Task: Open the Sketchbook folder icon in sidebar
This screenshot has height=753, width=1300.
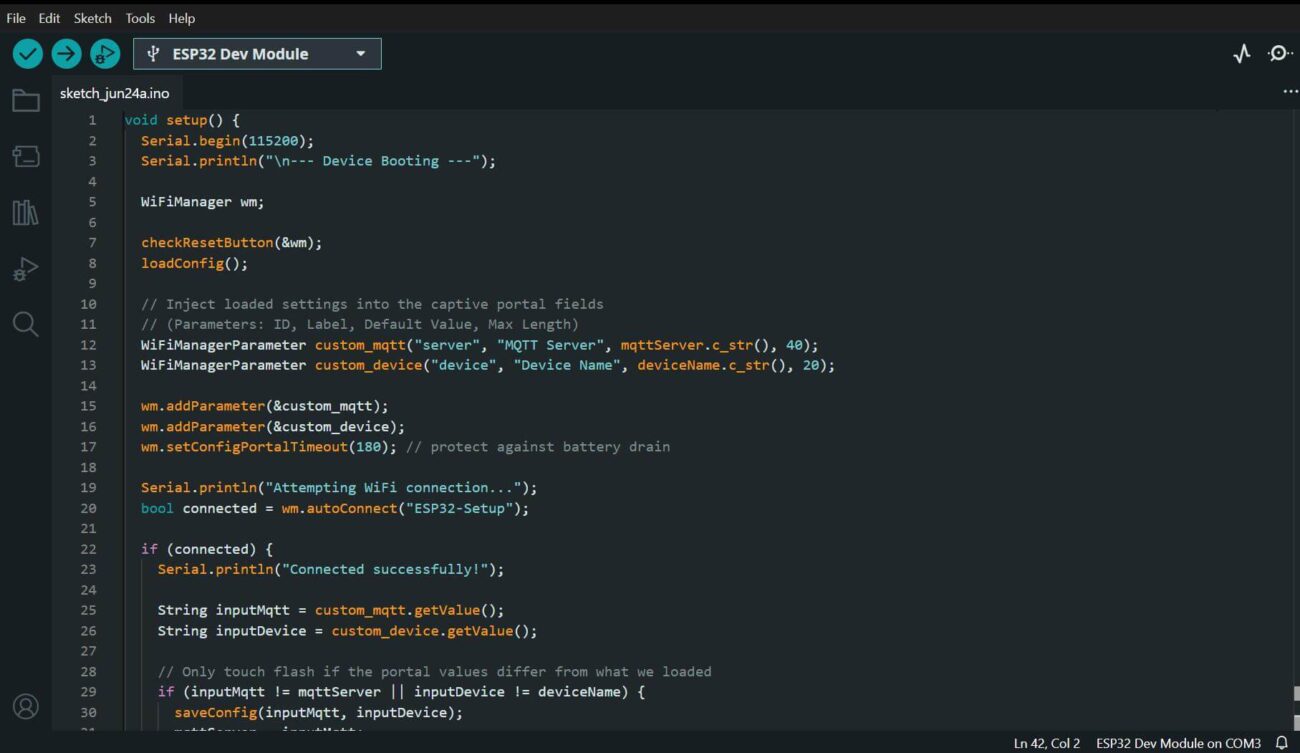Action: [26, 100]
